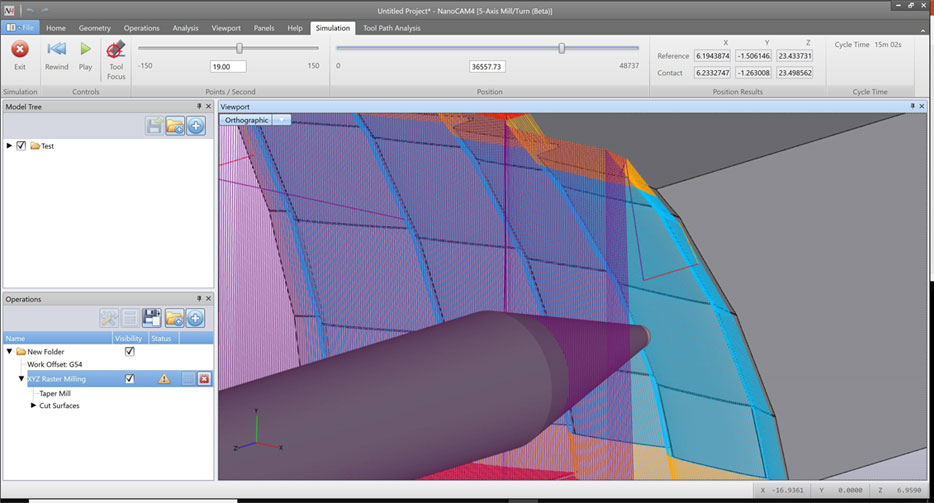Open the Geometry ribbon tab
Image resolution: width=934 pixels, height=503 pixels.
[95, 28]
